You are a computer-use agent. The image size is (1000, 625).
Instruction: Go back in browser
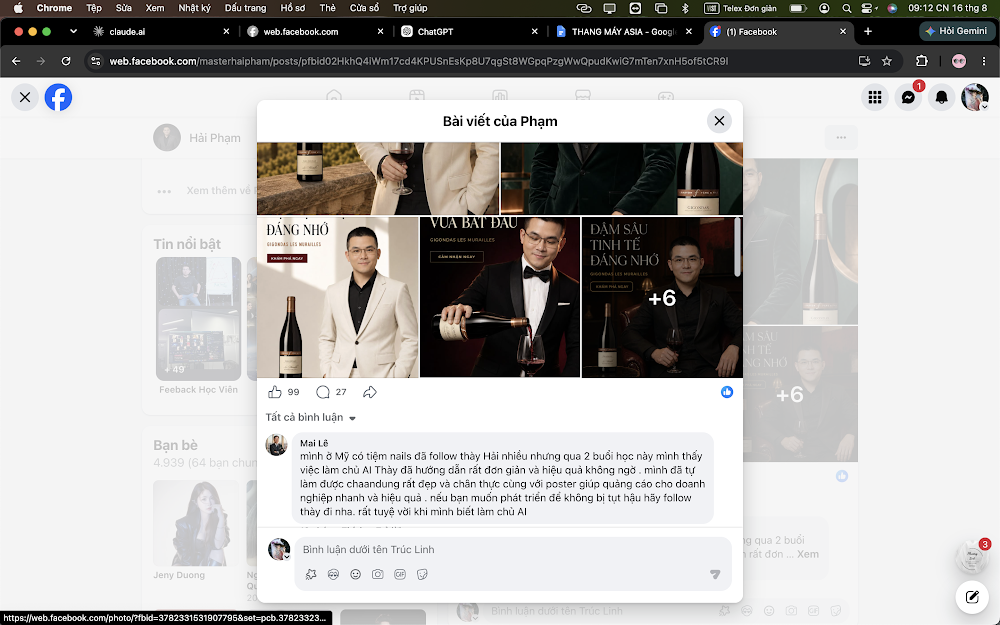[x=17, y=61]
